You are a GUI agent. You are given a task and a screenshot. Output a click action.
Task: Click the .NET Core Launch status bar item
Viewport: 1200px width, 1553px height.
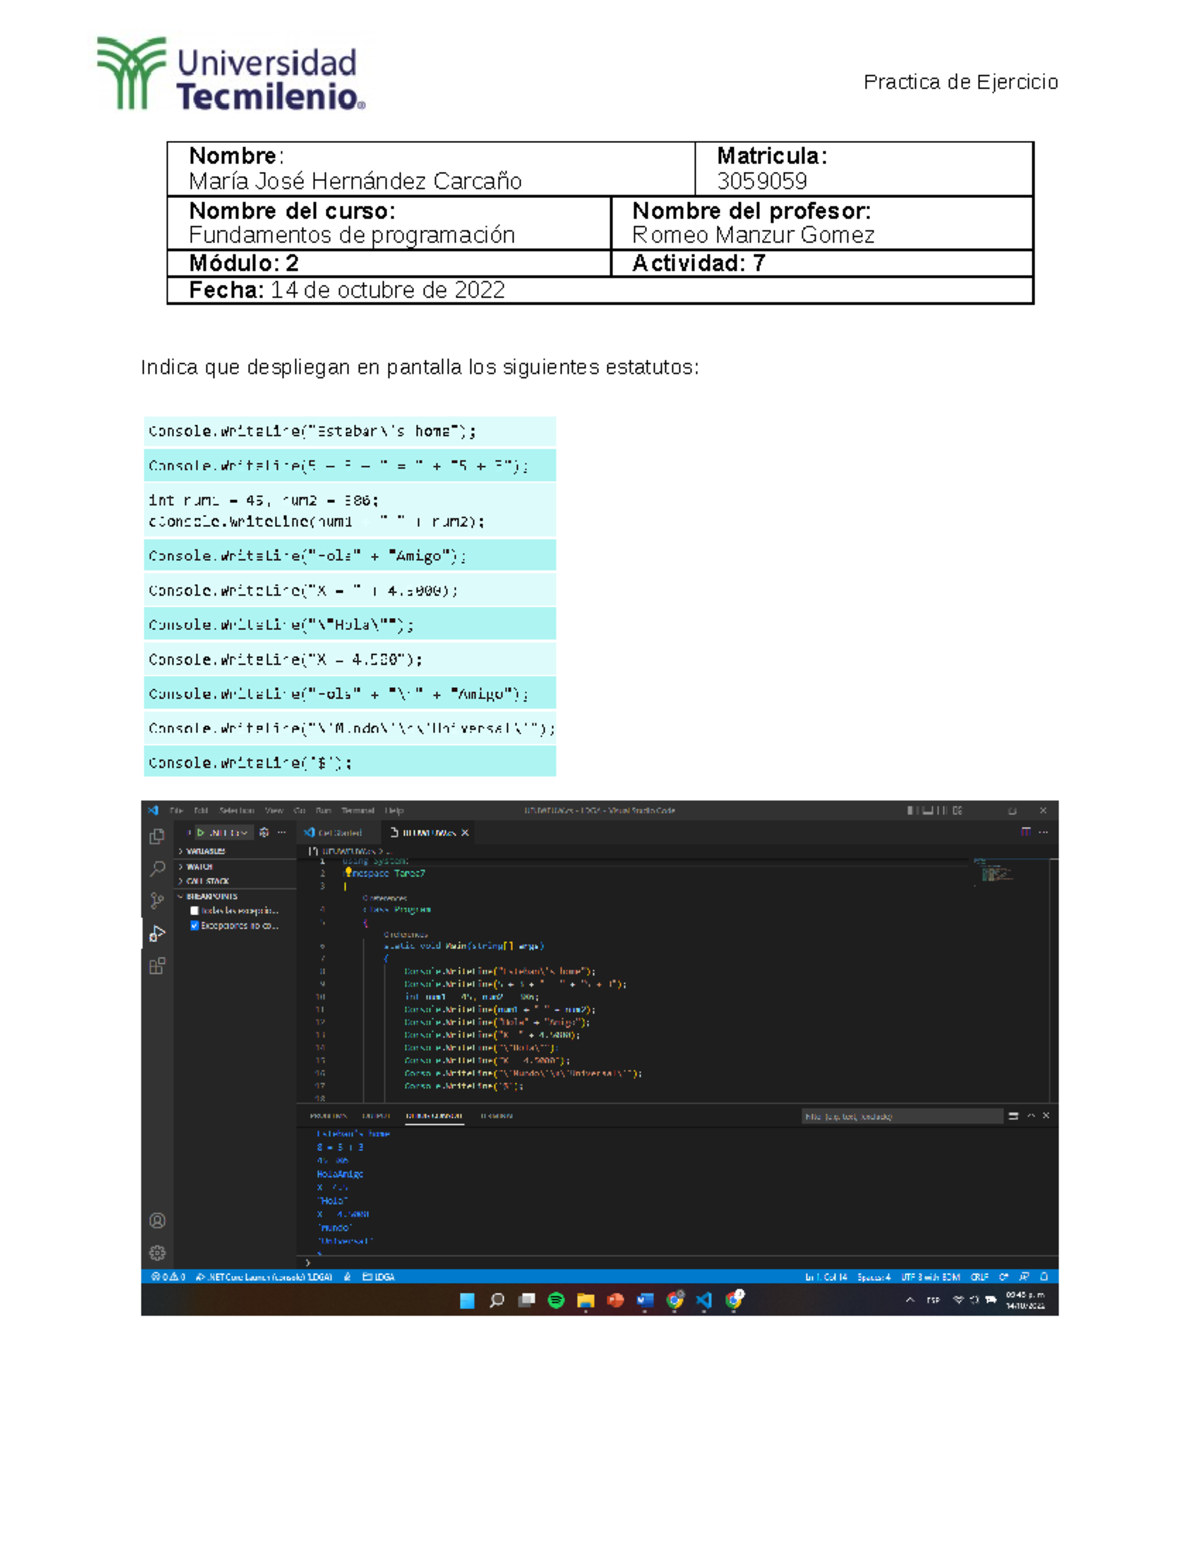click(264, 1277)
